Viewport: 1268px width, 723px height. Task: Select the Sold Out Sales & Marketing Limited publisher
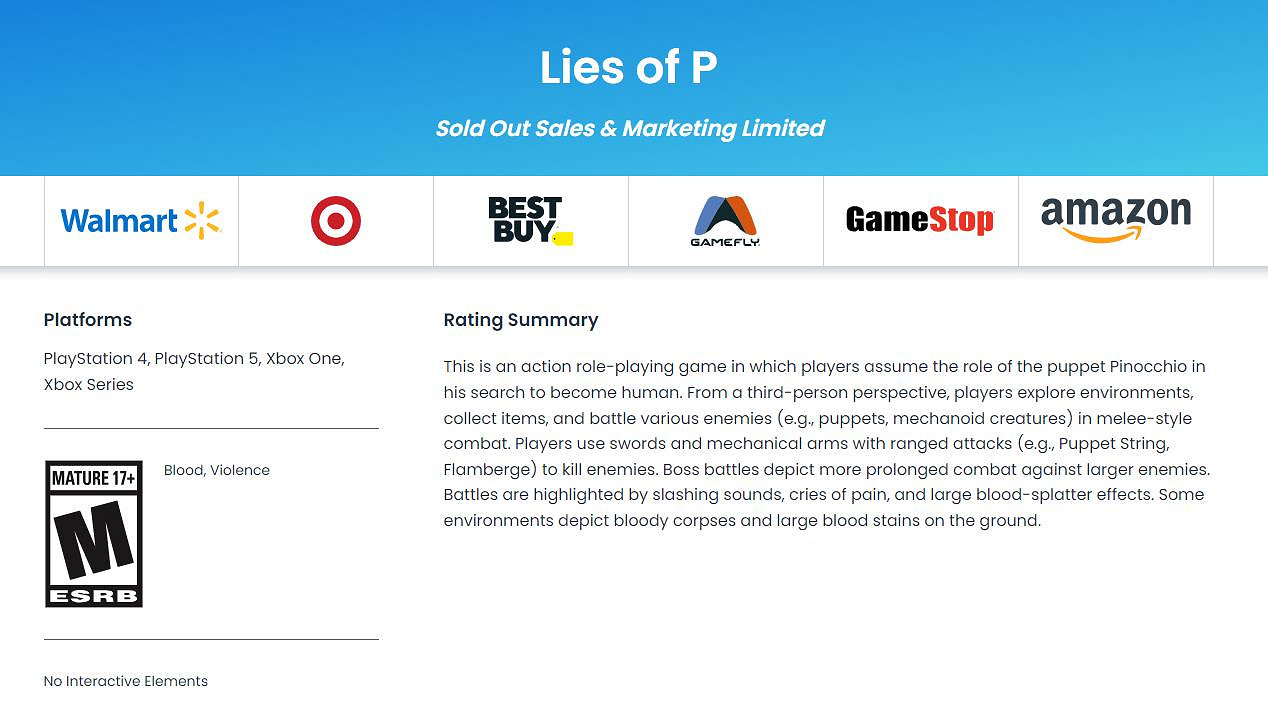pyautogui.click(x=630, y=128)
